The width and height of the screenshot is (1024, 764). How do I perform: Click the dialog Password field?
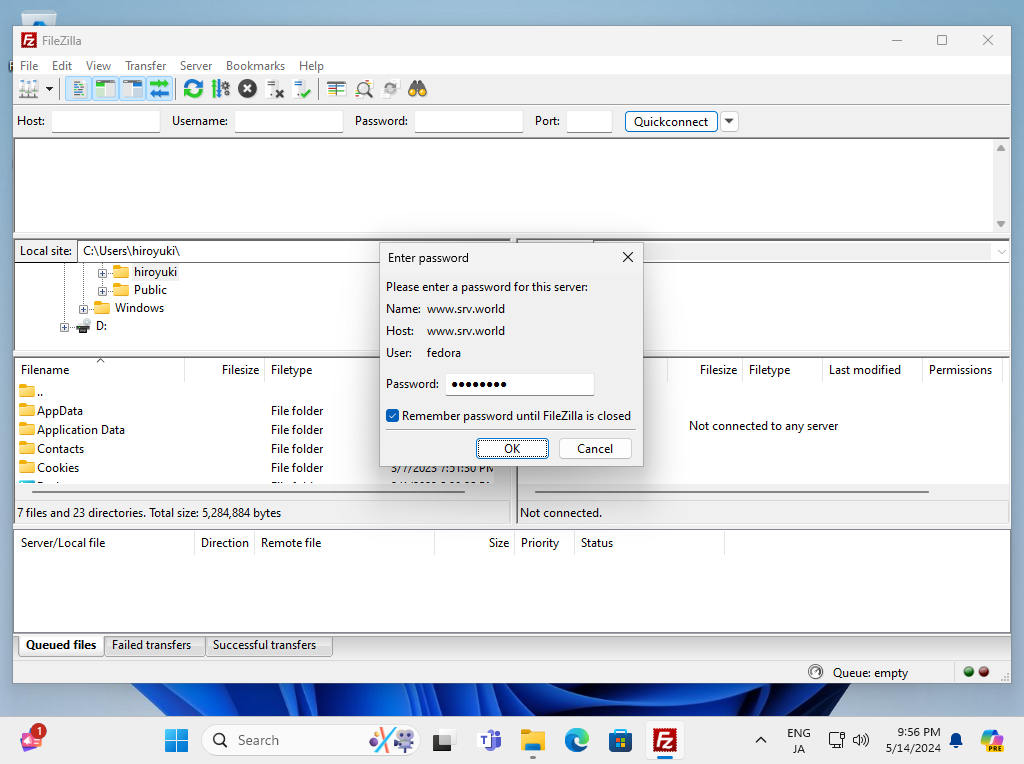coord(520,384)
